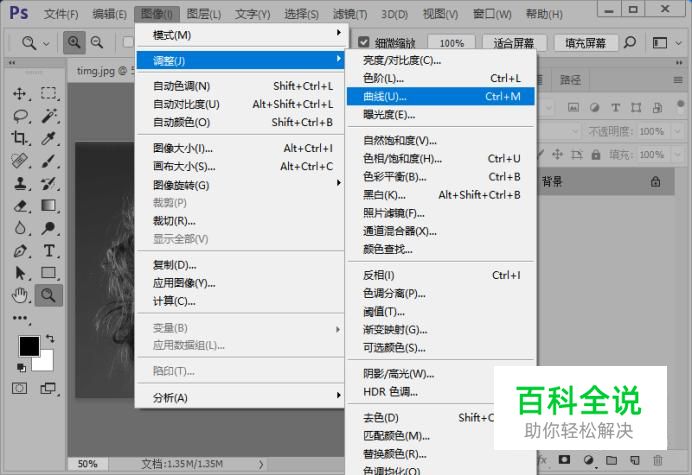Add a layer mask icon
692x475 pixels.
point(564,460)
